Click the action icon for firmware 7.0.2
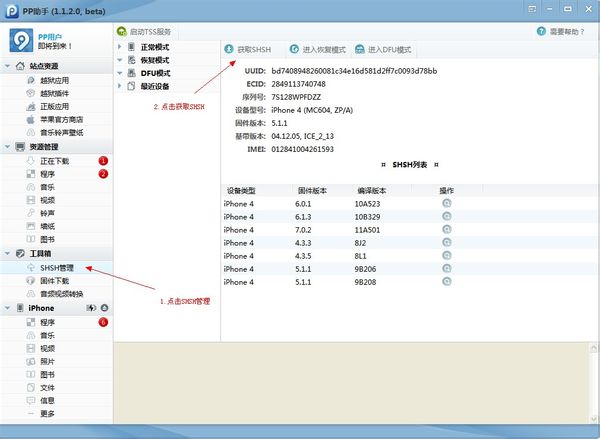 coord(446,229)
